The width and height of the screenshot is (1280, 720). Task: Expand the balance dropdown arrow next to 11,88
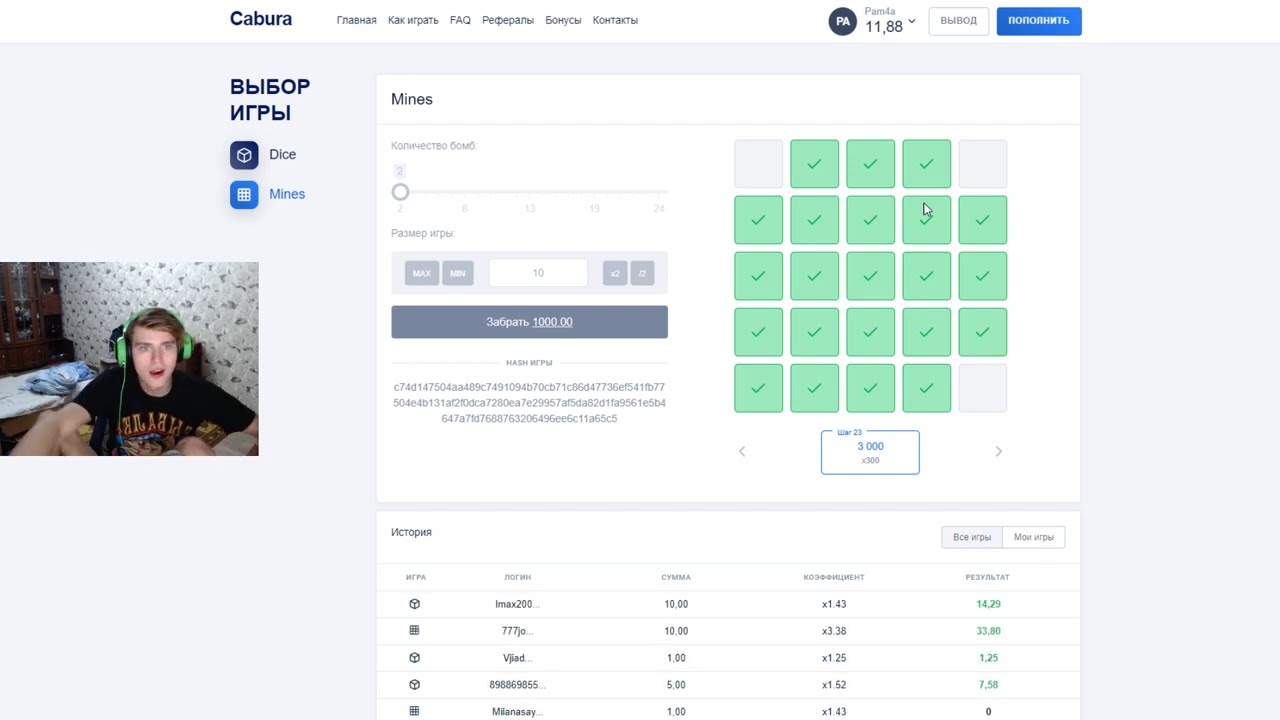(x=912, y=21)
